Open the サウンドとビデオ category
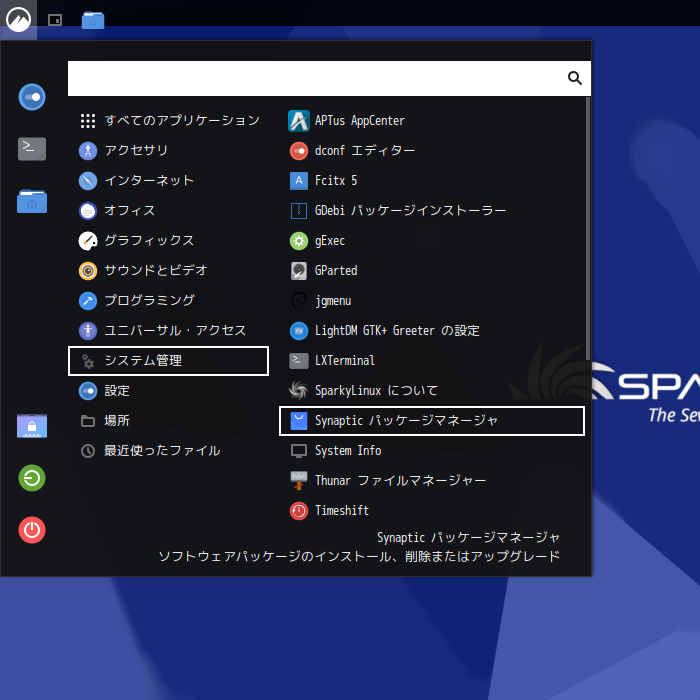700x700 pixels. pyautogui.click(x=168, y=271)
